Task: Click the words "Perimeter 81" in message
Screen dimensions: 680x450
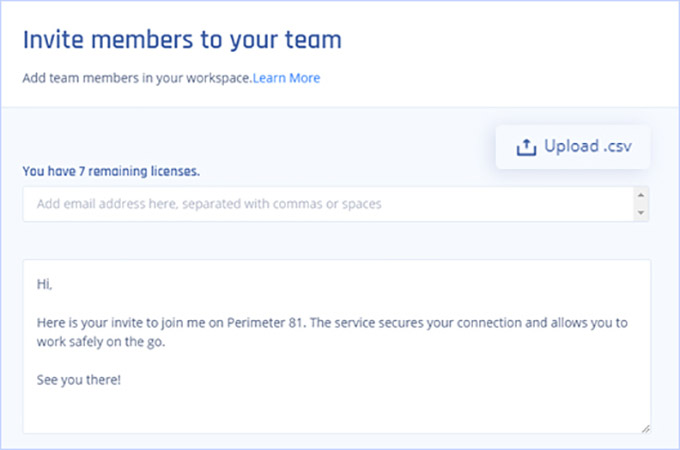Action: coord(264,323)
